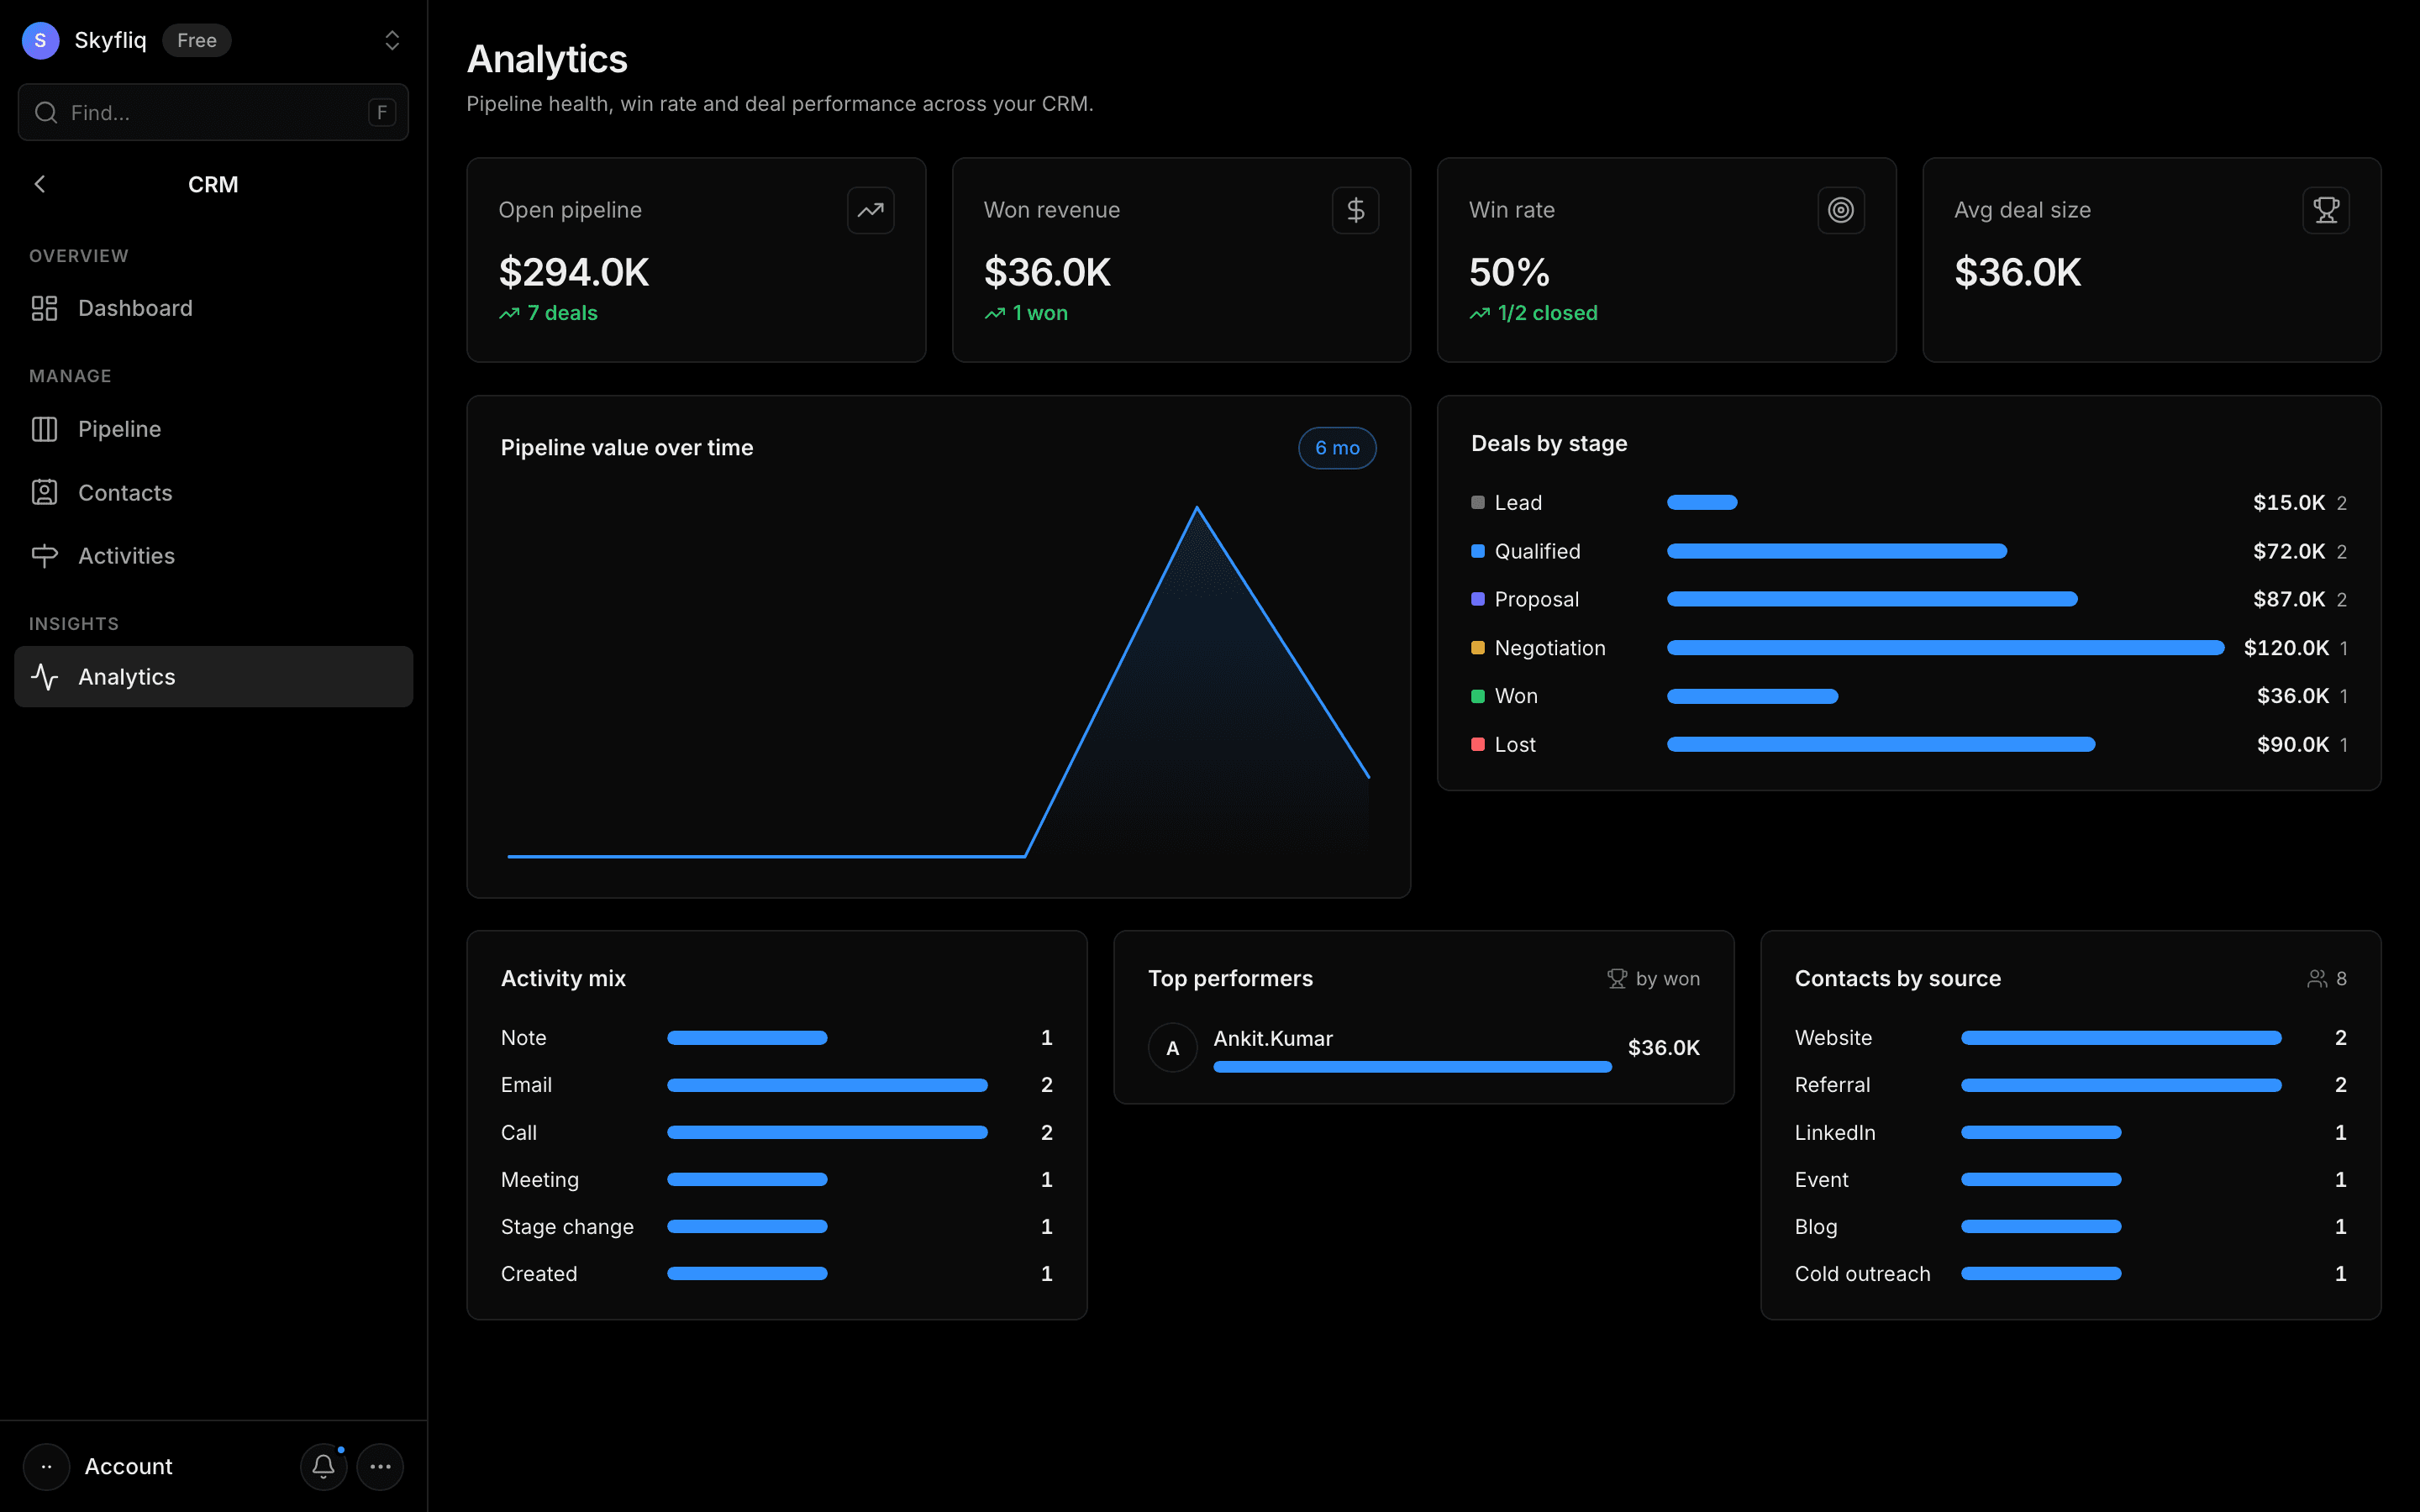Open the Dashboard page
Screen dimensions: 2420x1512
pyautogui.click(x=213, y=308)
